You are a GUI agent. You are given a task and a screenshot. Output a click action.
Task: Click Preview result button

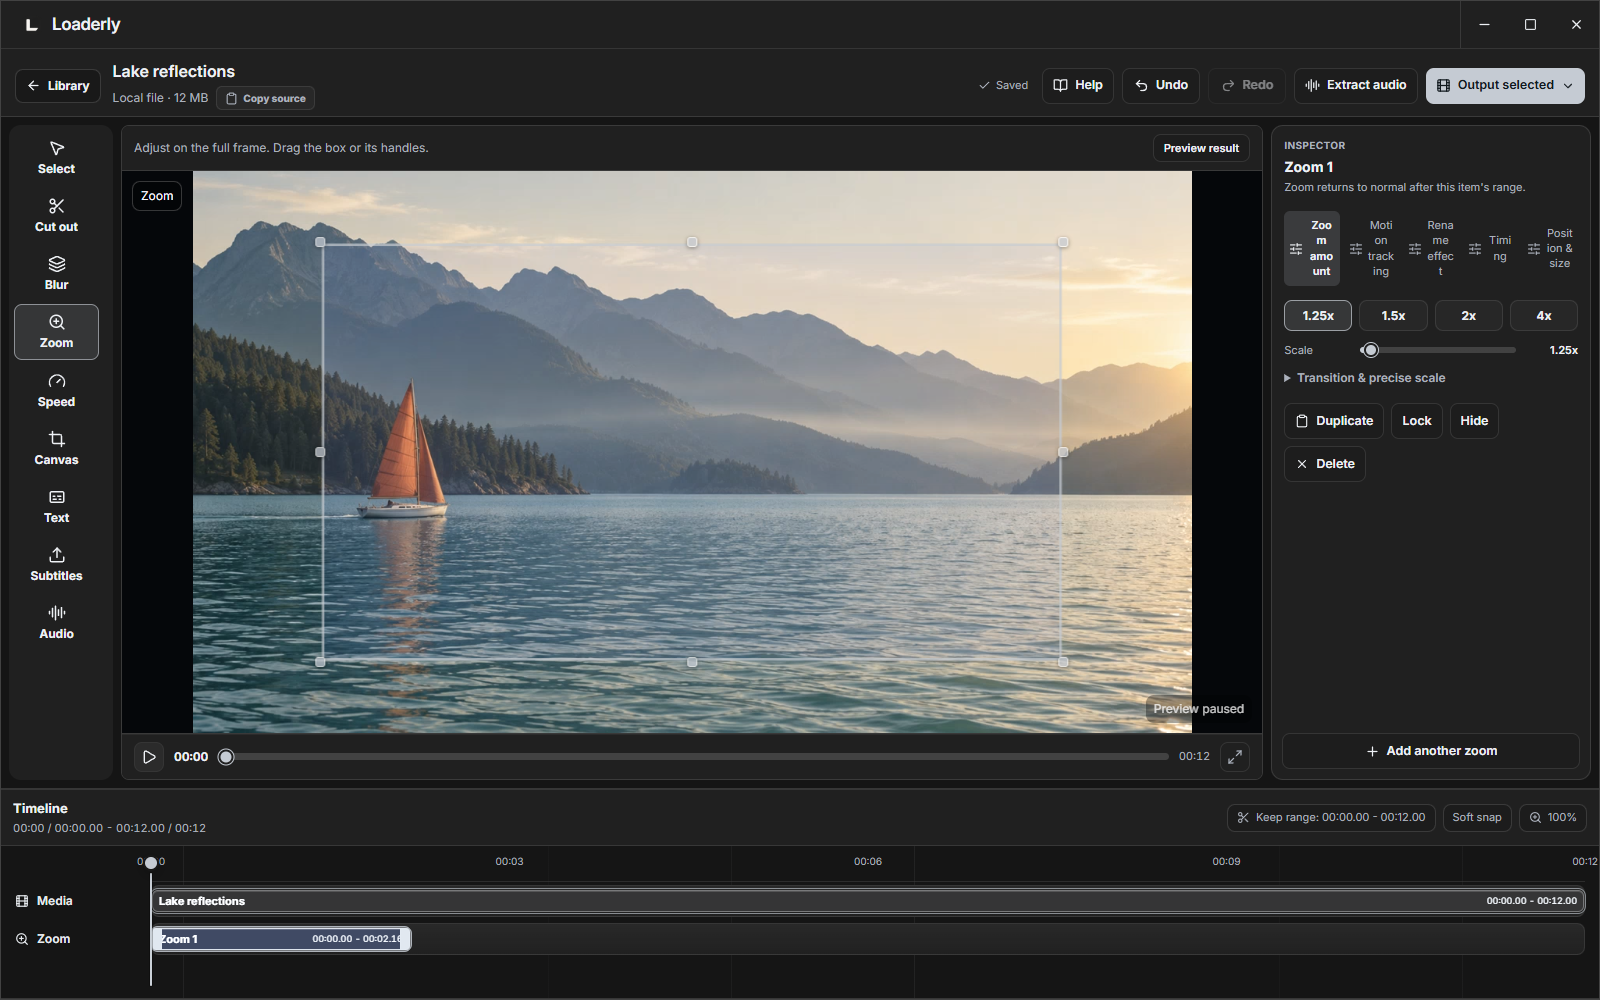pyautogui.click(x=1201, y=148)
